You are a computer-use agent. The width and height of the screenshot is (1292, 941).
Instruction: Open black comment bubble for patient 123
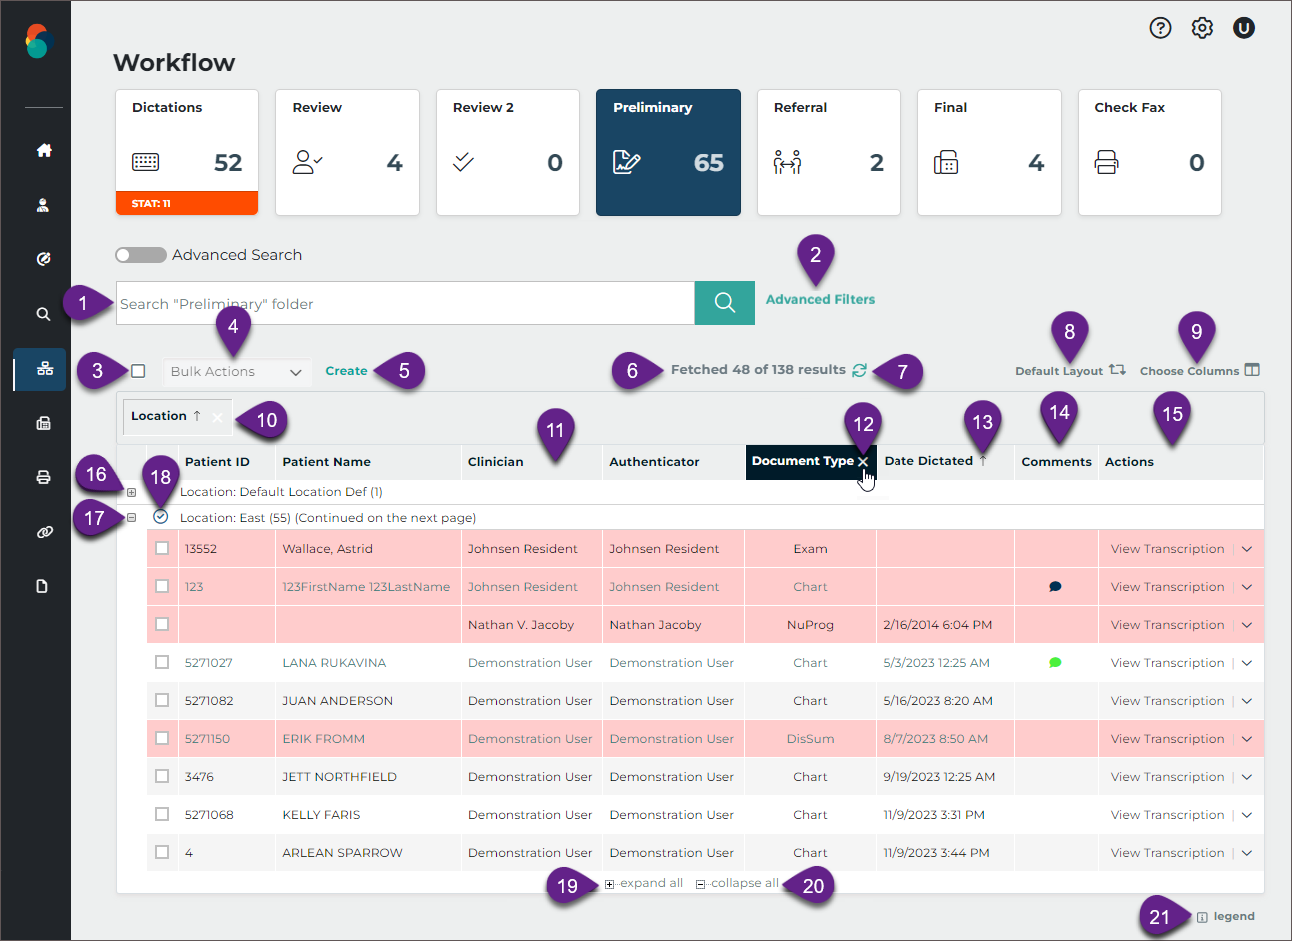coord(1055,587)
